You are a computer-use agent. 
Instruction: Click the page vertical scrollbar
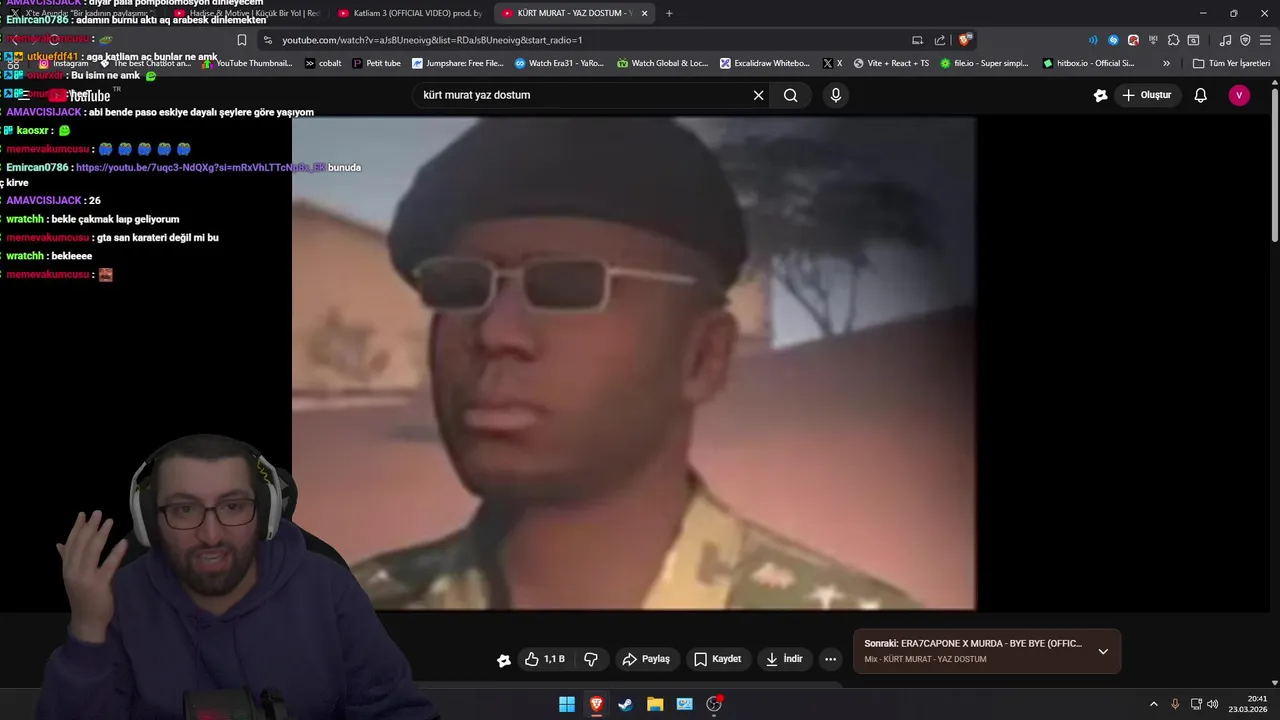point(1274,165)
